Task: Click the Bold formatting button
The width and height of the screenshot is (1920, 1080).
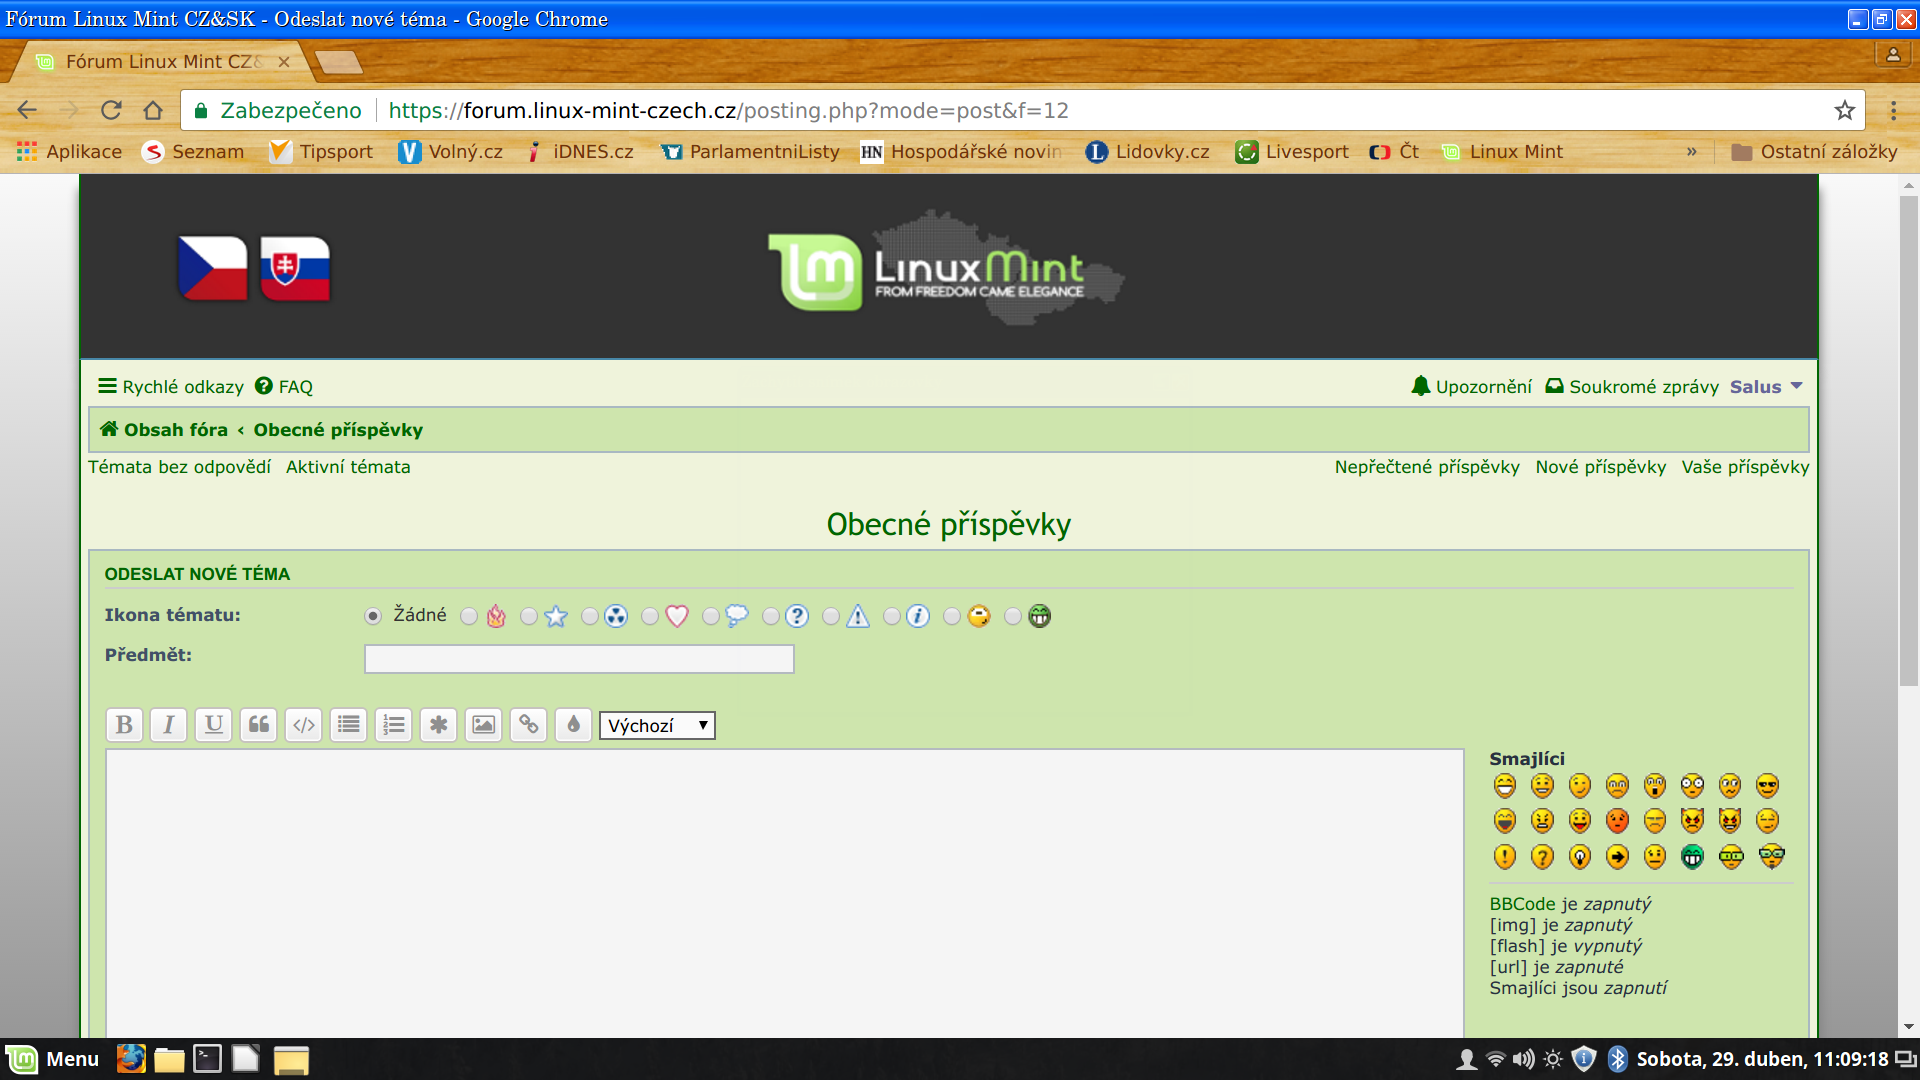Action: click(x=124, y=725)
